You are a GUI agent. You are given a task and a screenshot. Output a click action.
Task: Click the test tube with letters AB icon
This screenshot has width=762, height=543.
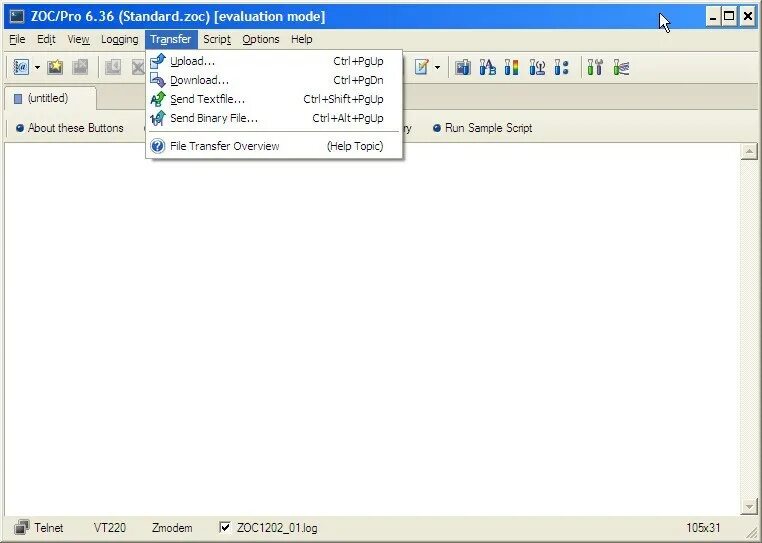pos(487,67)
